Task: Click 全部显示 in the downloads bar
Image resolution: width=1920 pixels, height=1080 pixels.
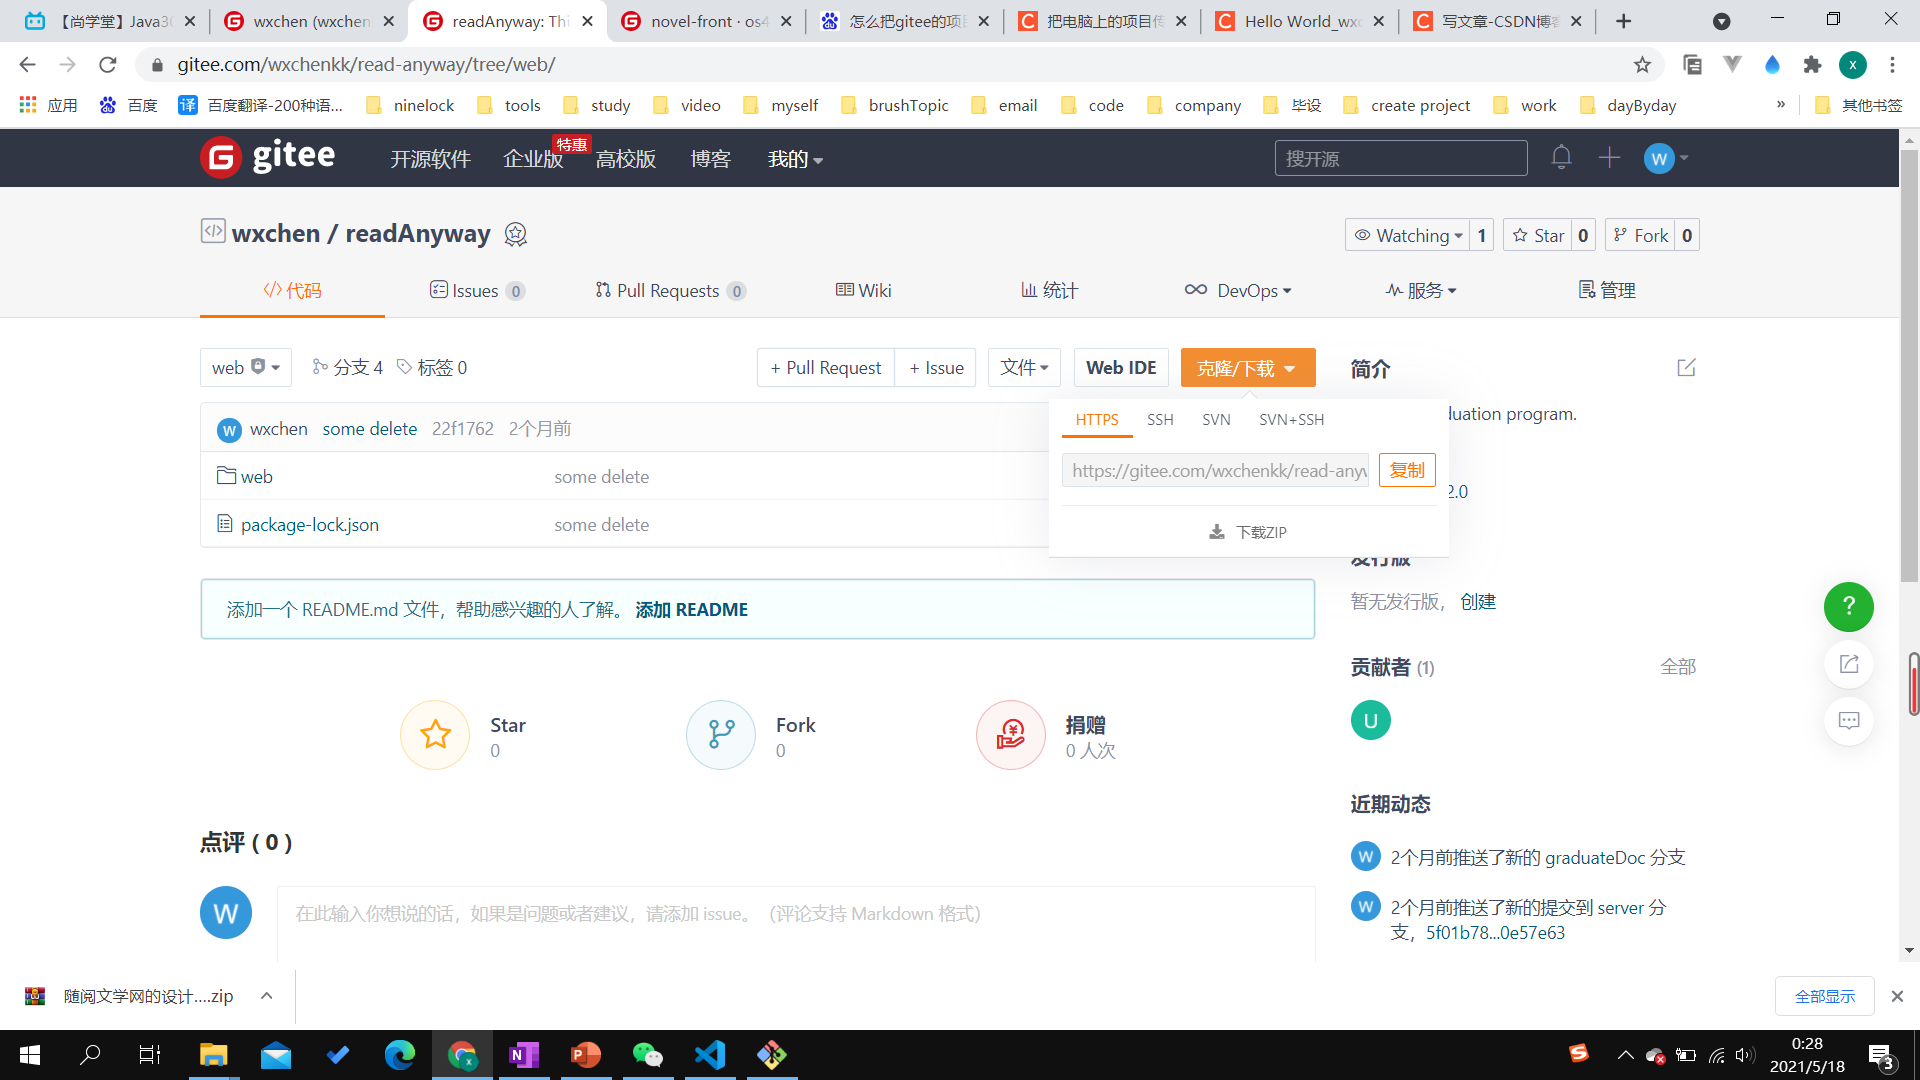Action: tap(1824, 996)
